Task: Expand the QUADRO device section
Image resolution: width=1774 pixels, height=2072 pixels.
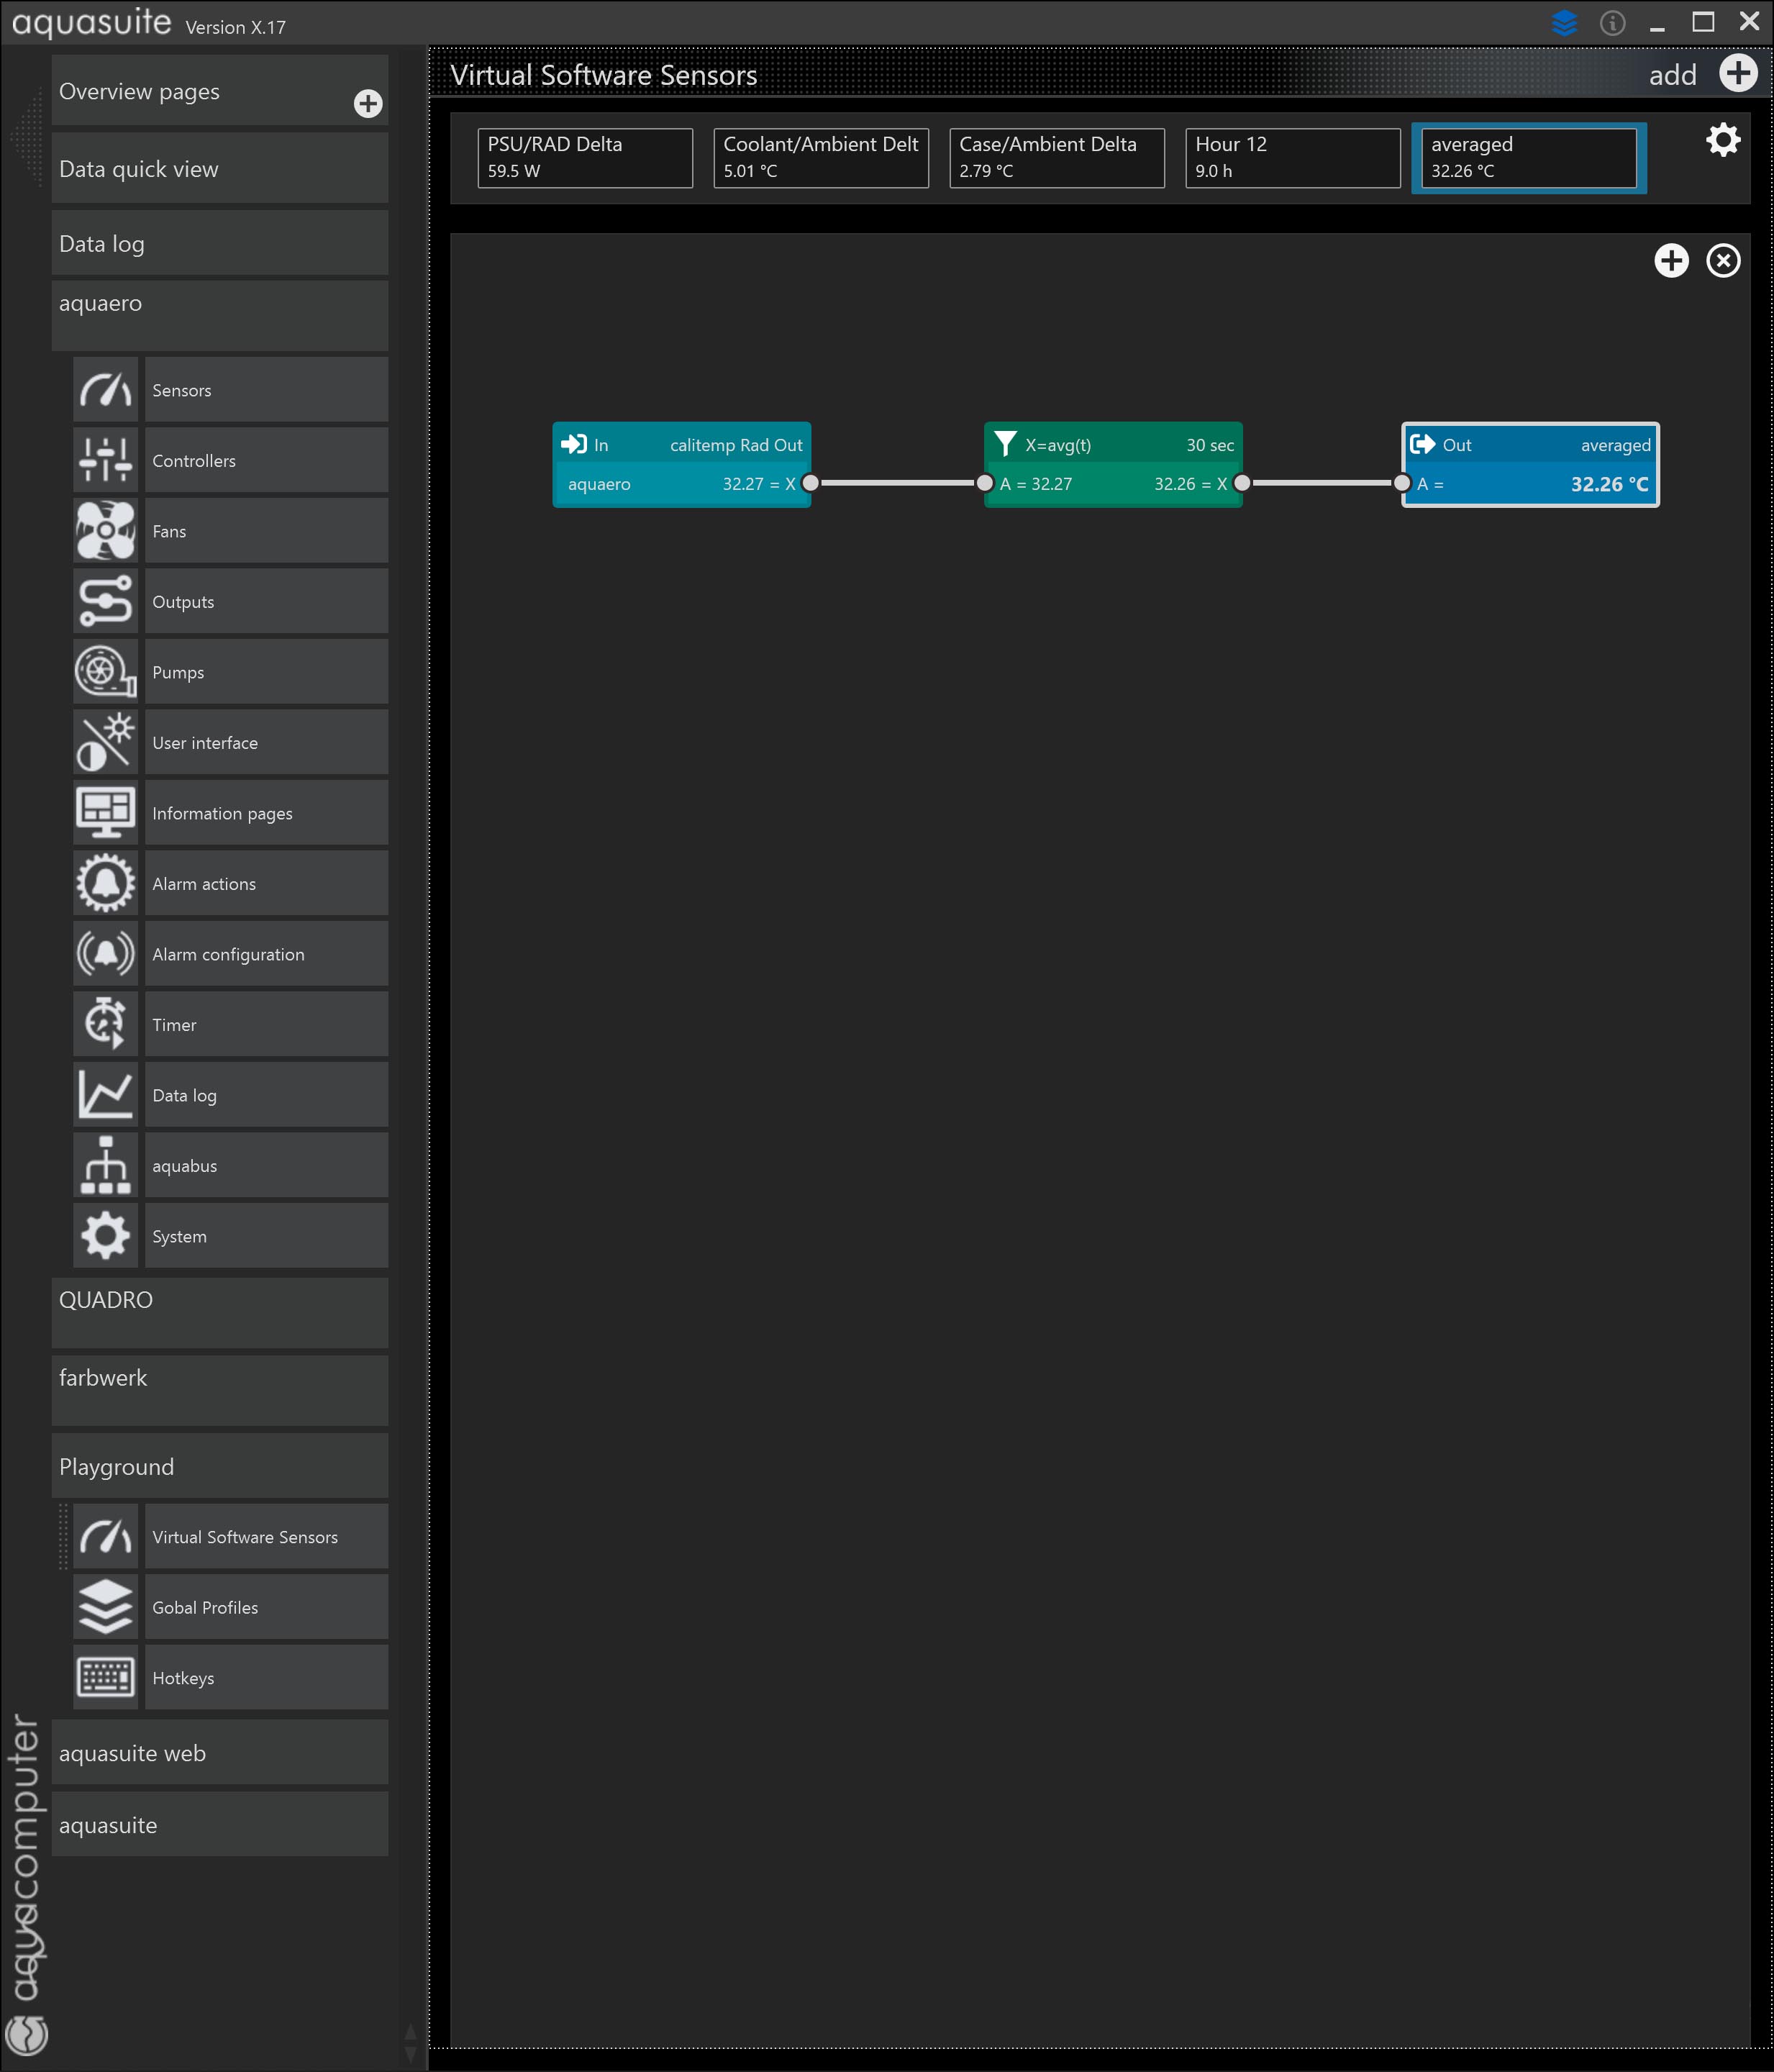Action: (220, 1312)
